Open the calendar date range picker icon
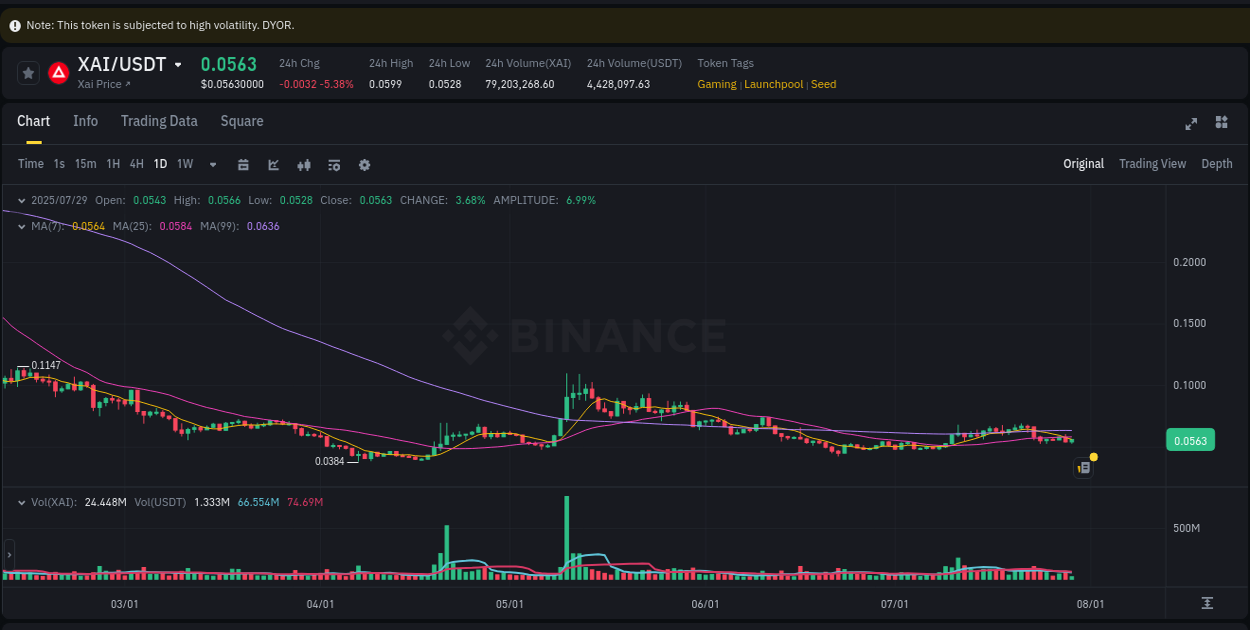This screenshot has height=630, width=1250. click(243, 164)
